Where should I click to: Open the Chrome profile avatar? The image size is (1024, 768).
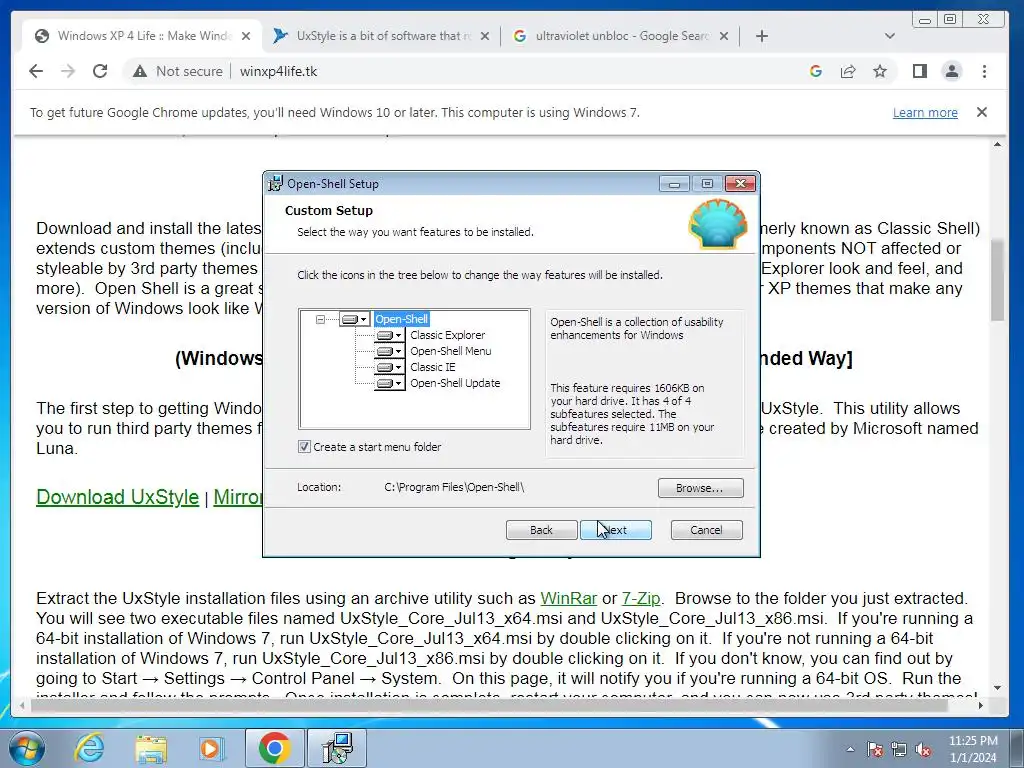point(952,71)
